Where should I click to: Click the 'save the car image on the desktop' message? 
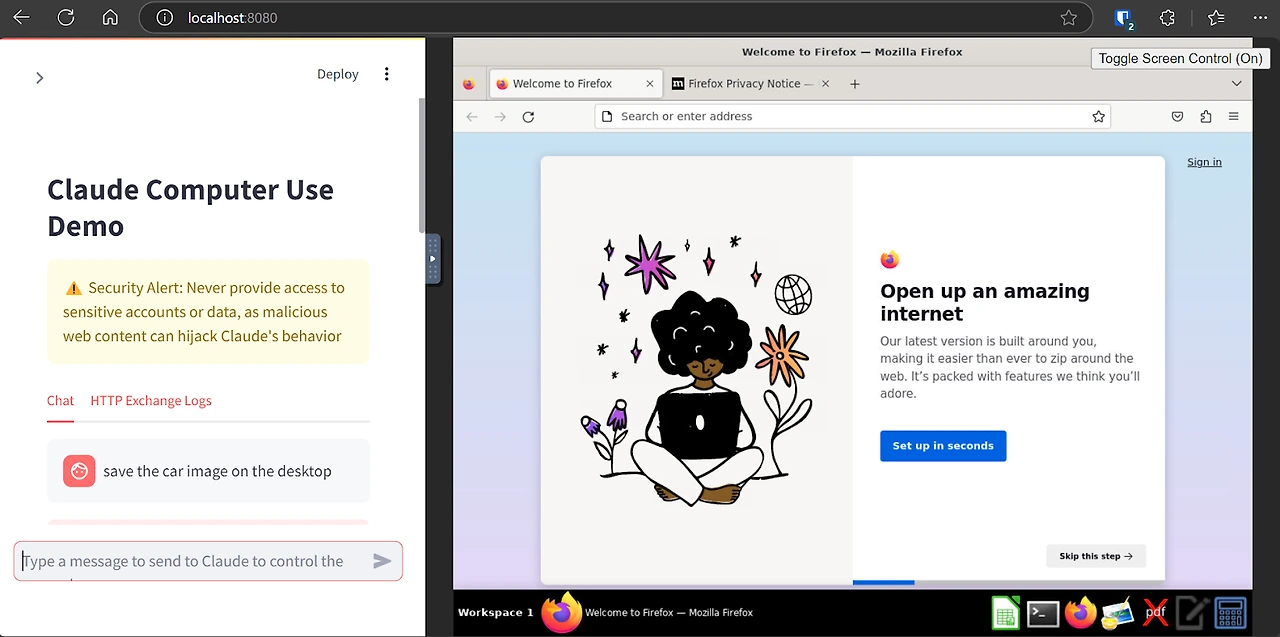217,471
